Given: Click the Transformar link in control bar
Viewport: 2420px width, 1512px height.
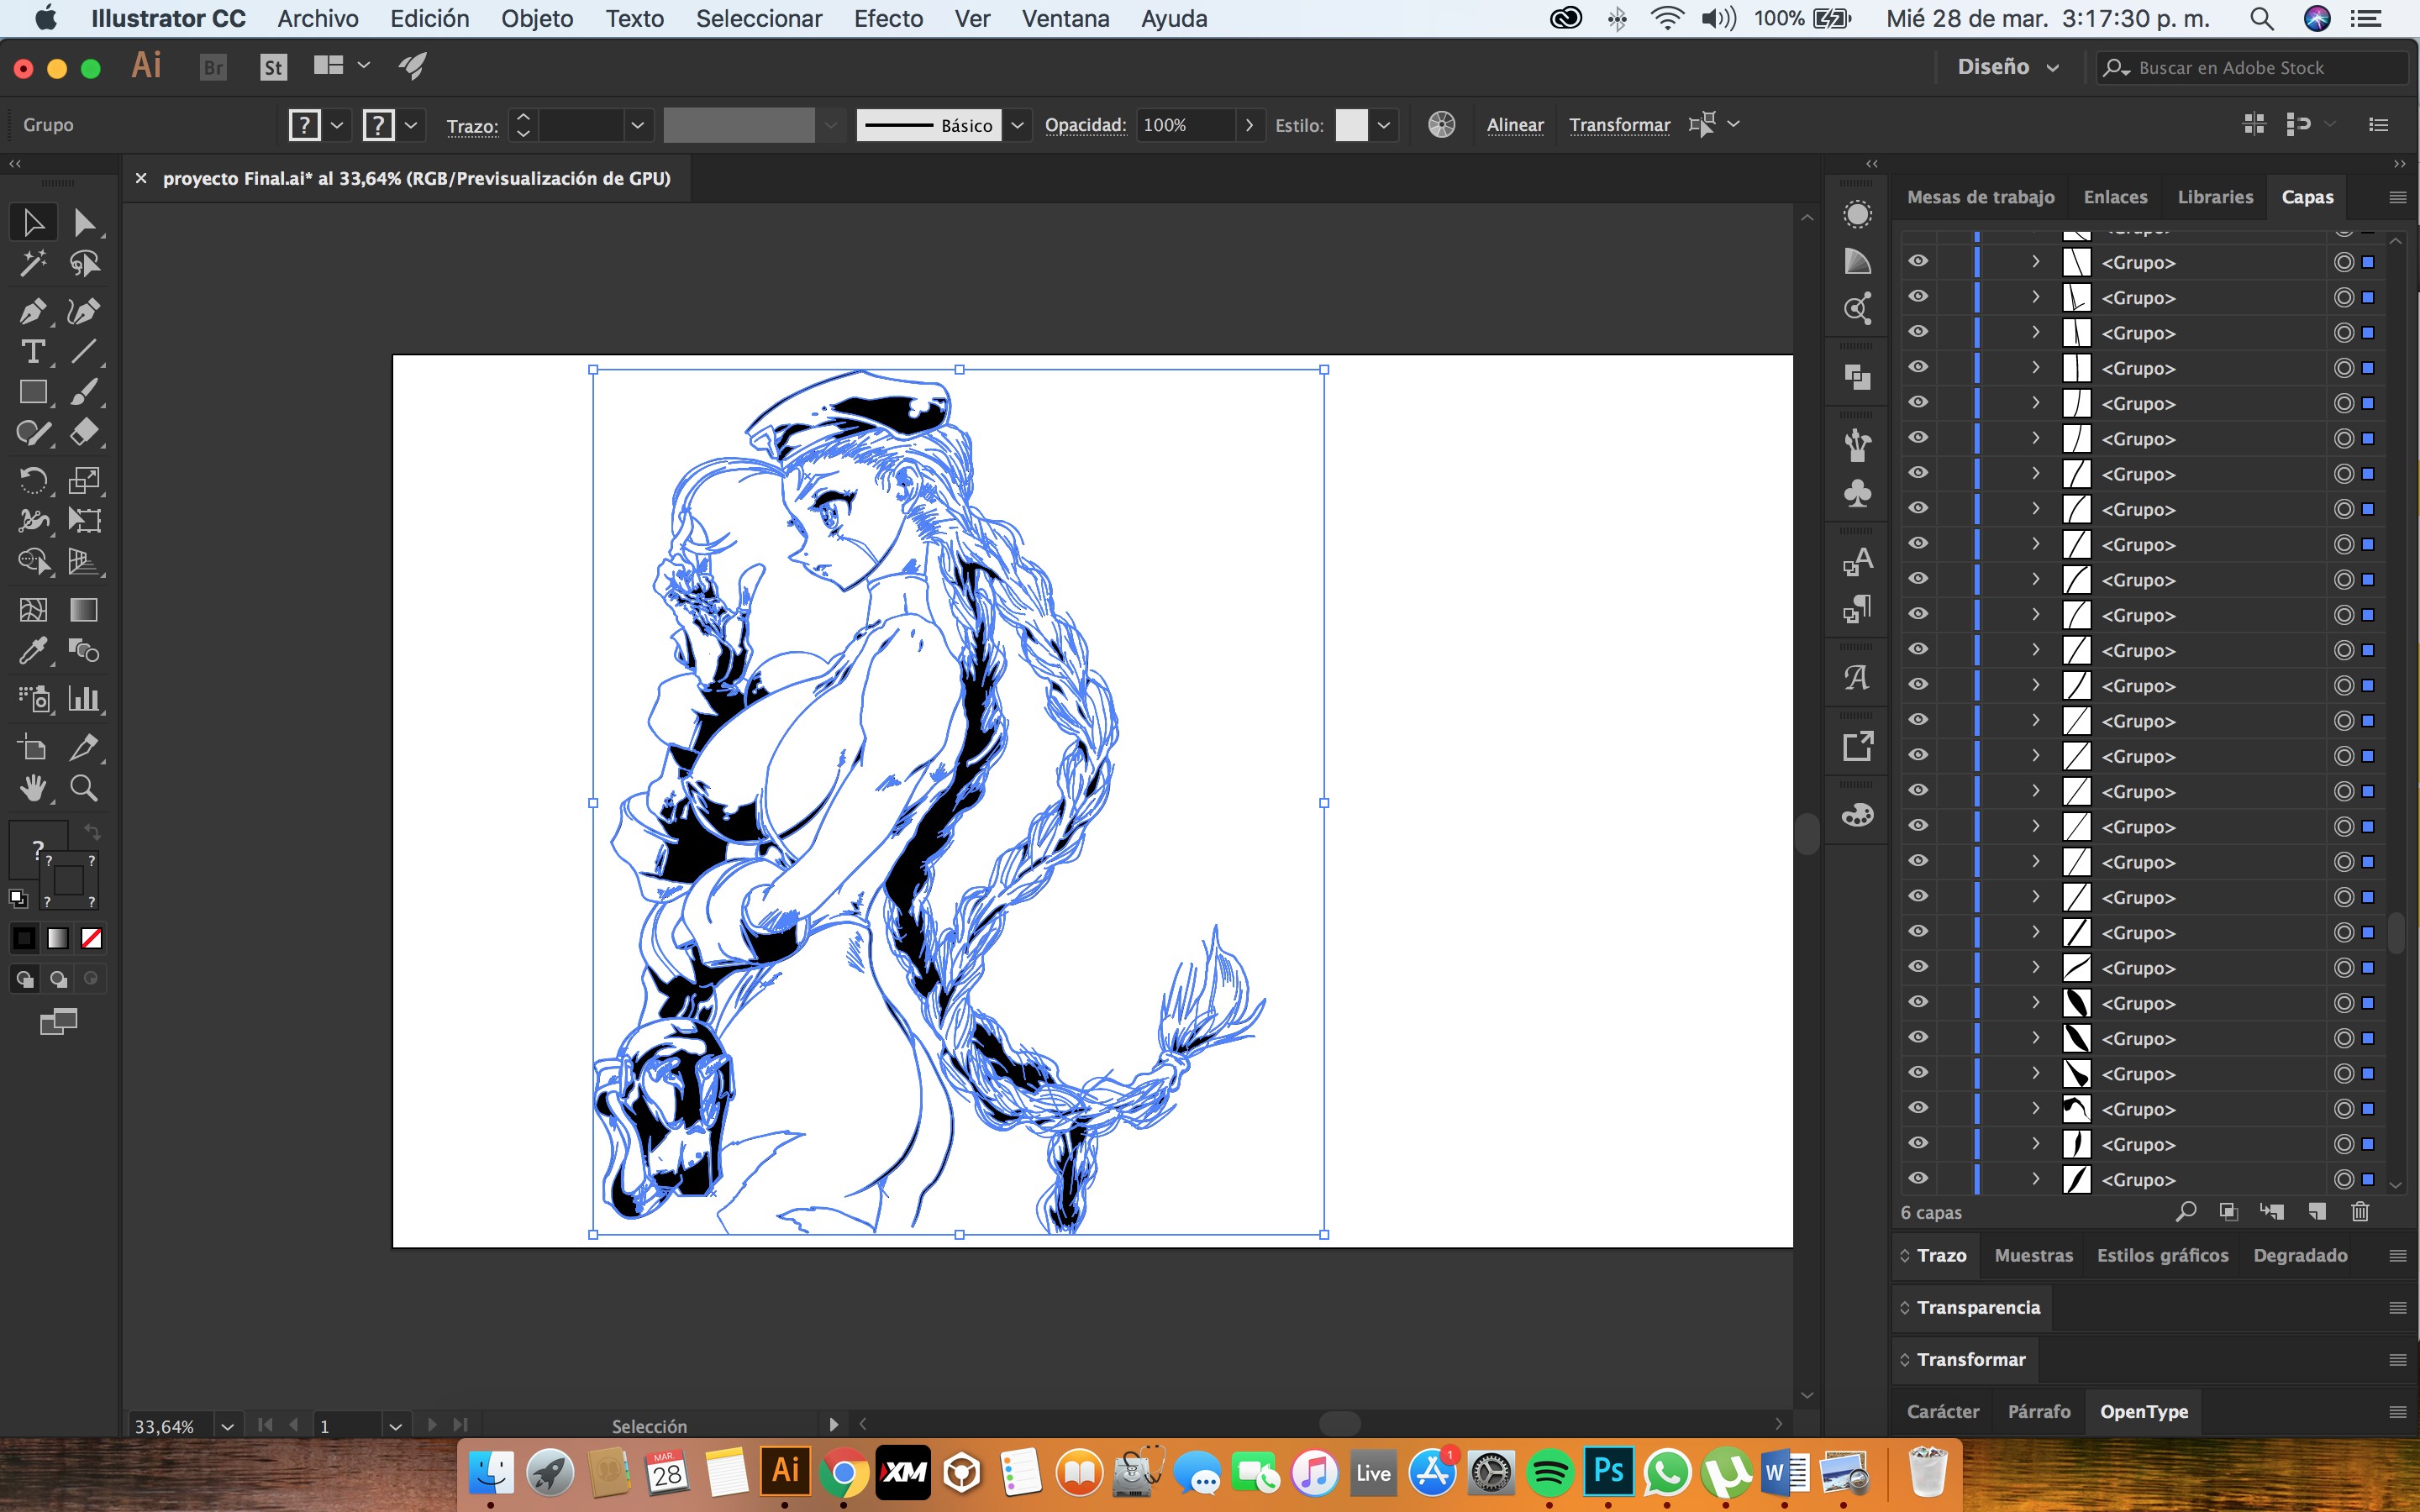Looking at the screenshot, I should click(x=1619, y=125).
